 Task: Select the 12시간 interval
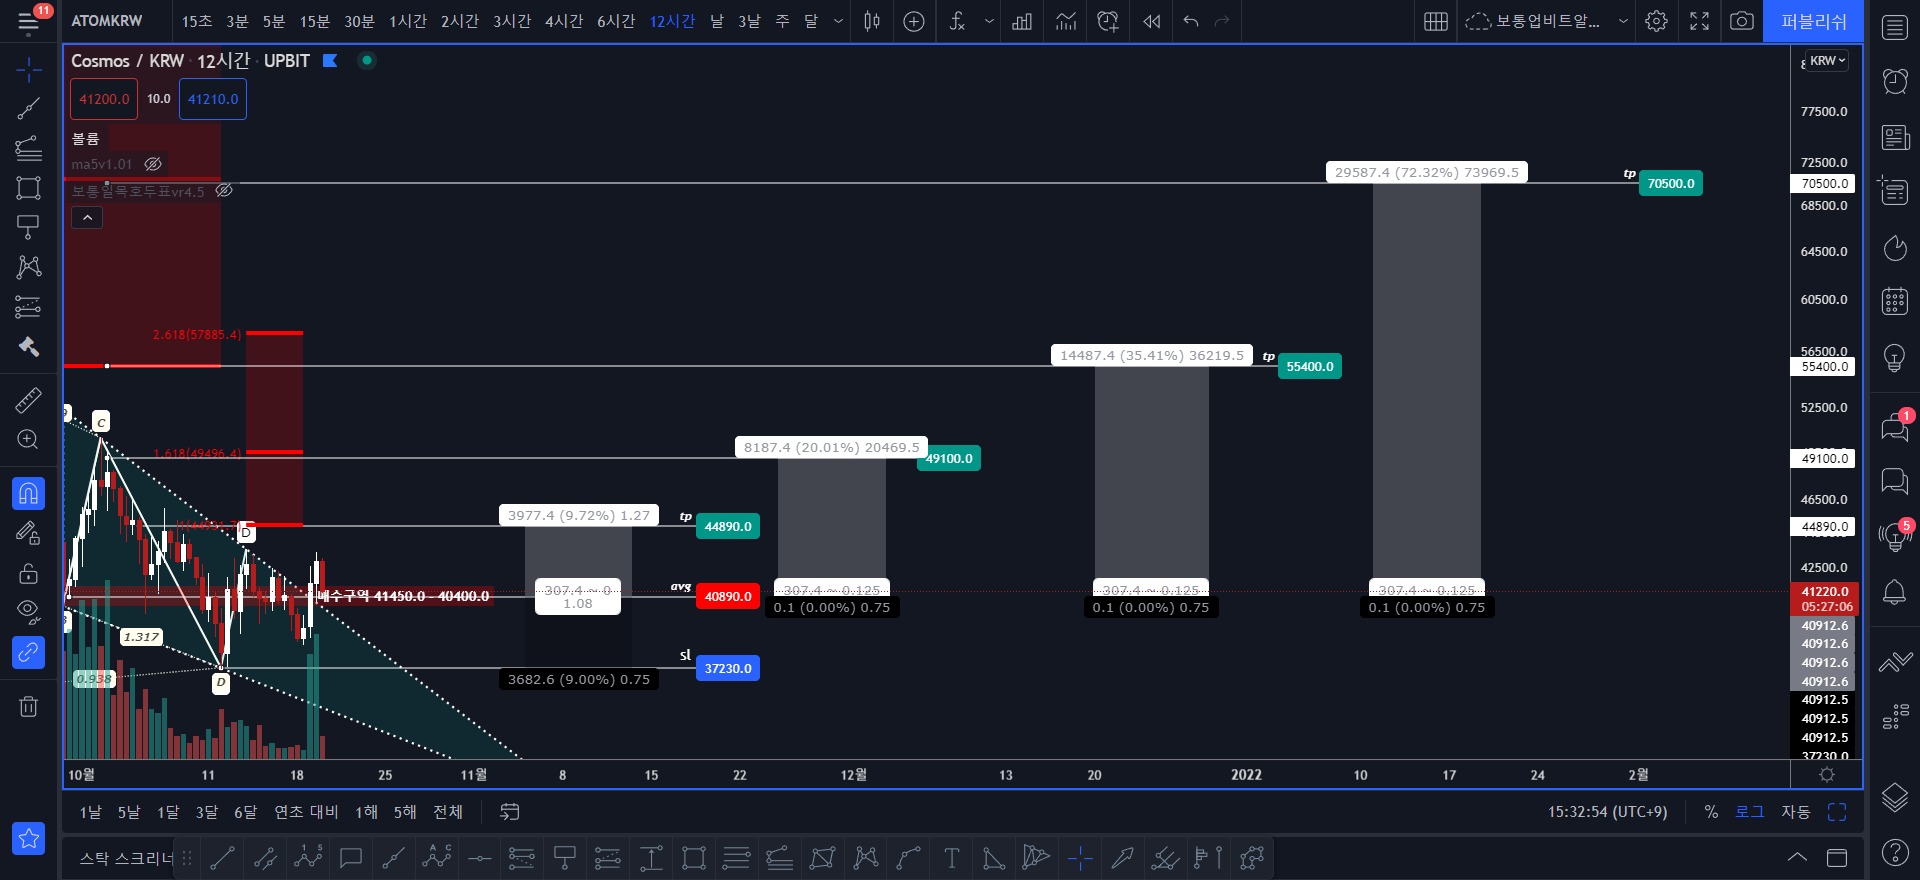point(672,21)
